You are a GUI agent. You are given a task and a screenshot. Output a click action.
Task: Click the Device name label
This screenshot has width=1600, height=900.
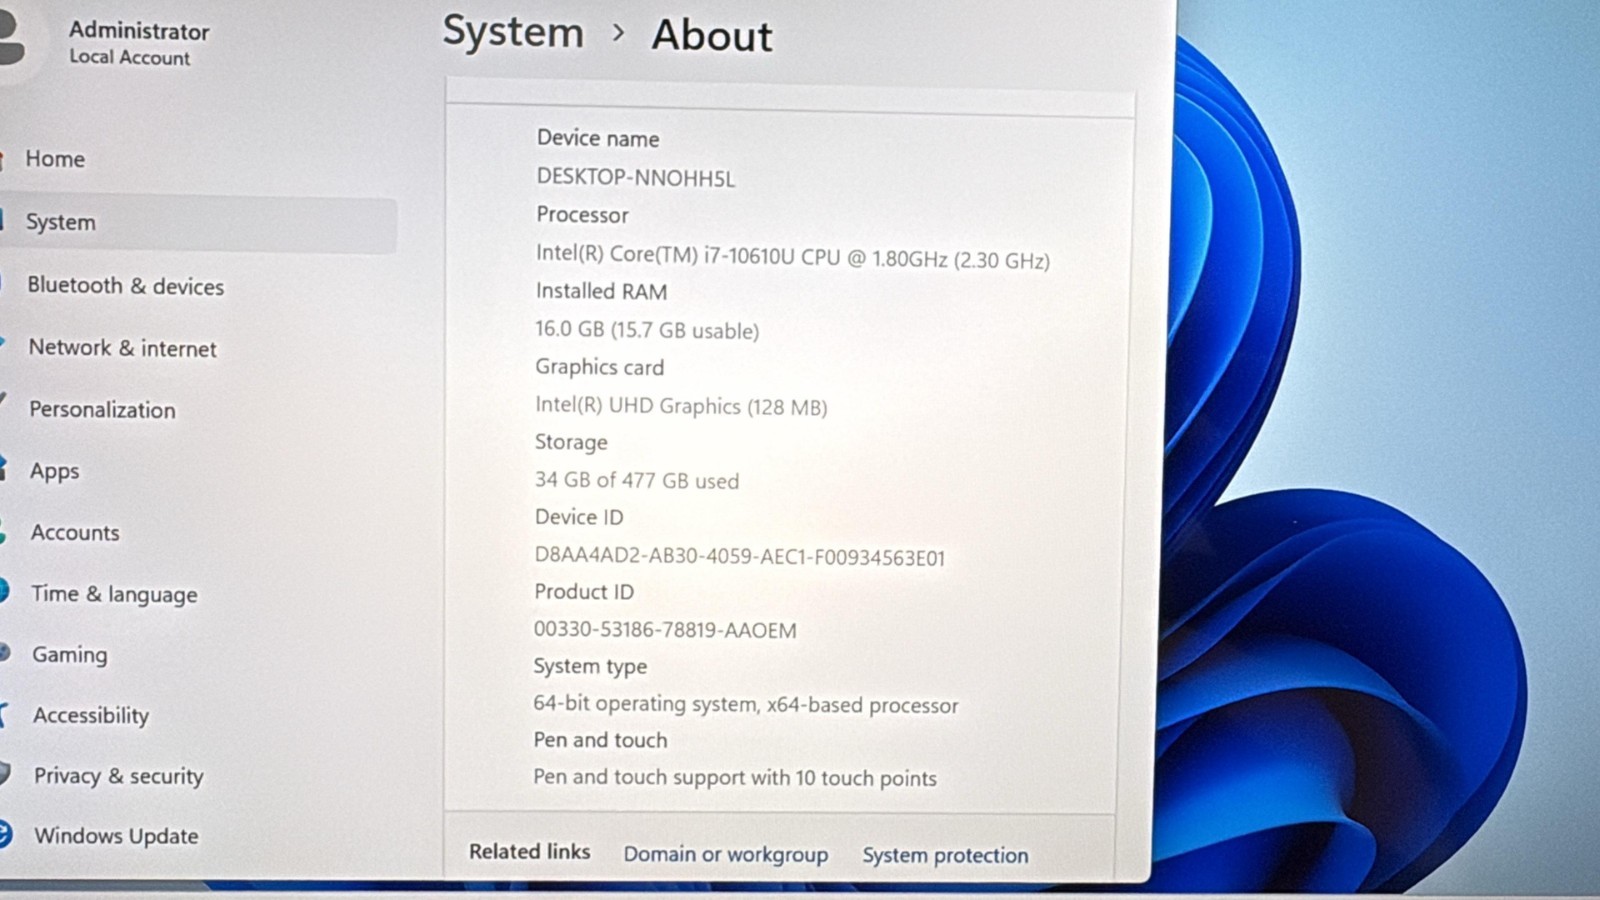598,139
